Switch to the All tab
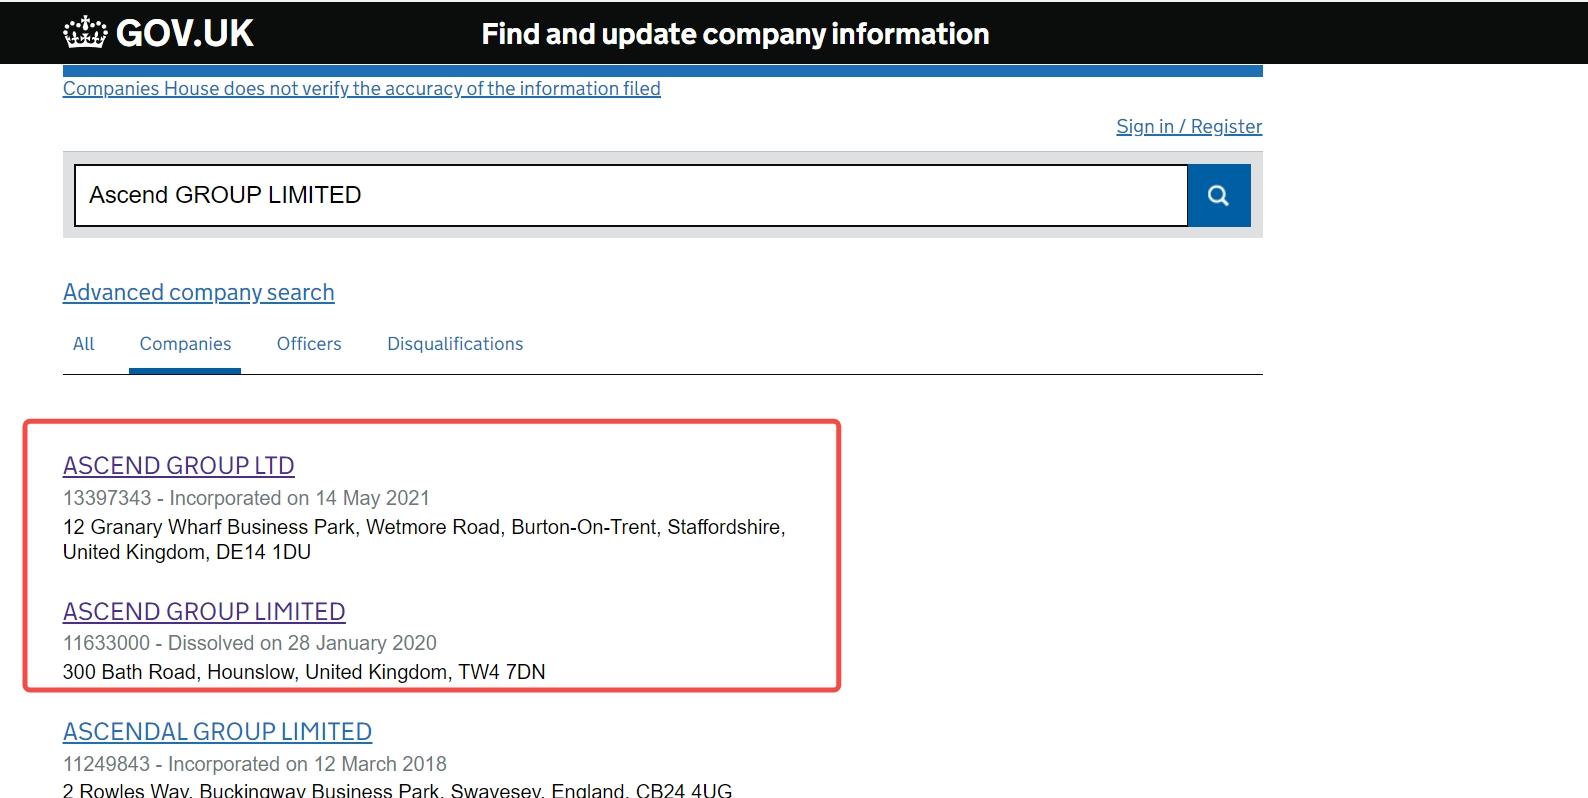Screen dimensions: 1588x798 84,344
